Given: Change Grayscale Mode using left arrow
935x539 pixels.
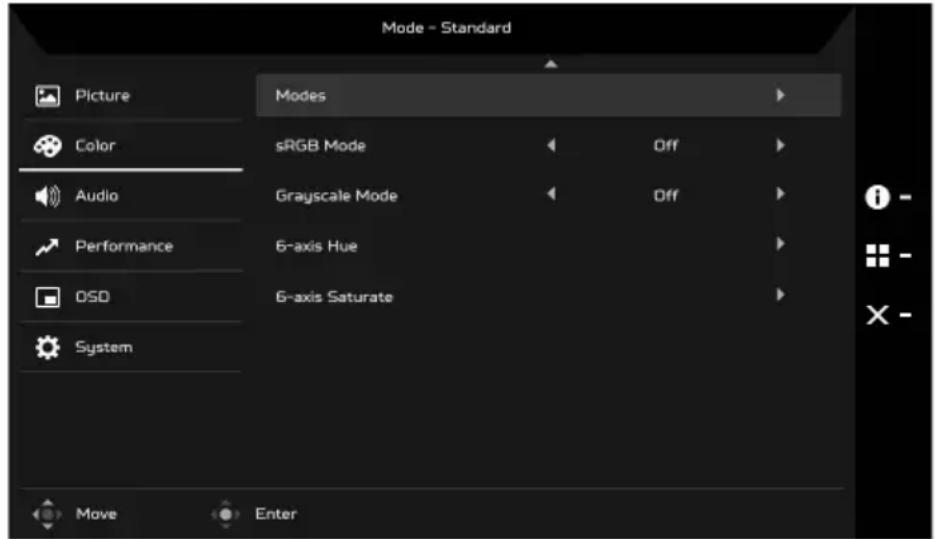Looking at the screenshot, I should (551, 194).
